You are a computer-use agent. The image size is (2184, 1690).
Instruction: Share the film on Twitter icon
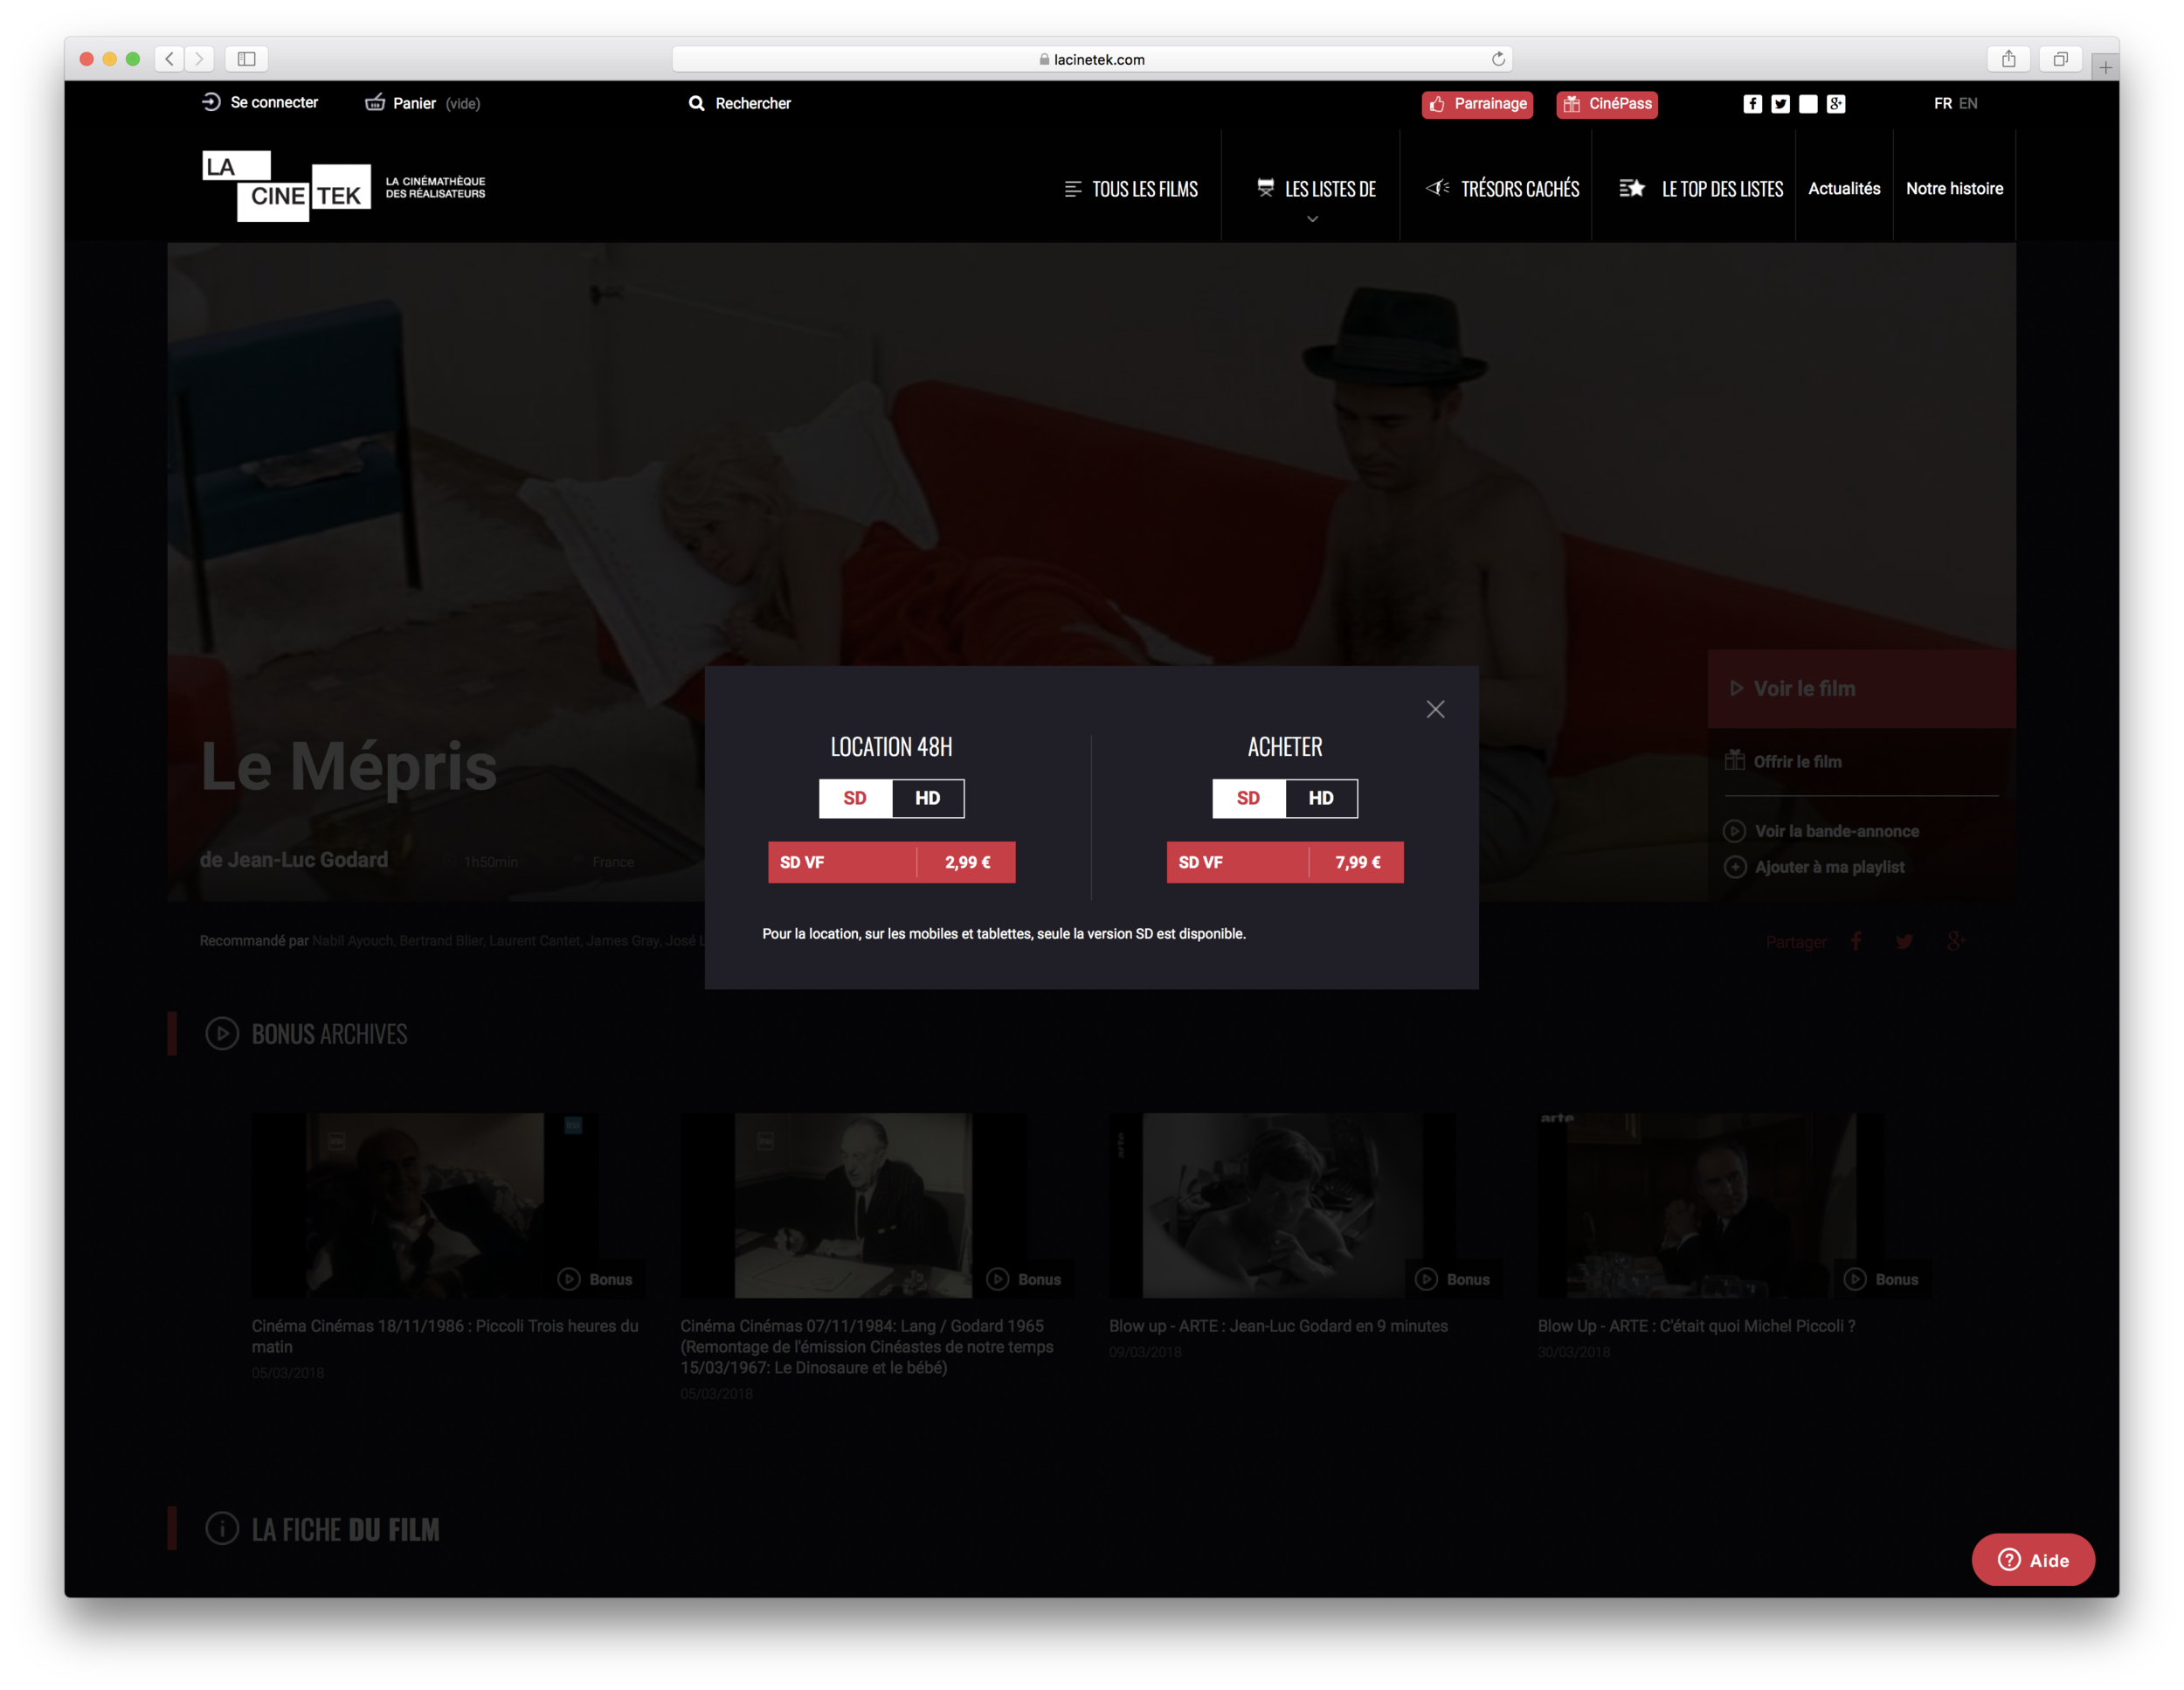[1905, 941]
